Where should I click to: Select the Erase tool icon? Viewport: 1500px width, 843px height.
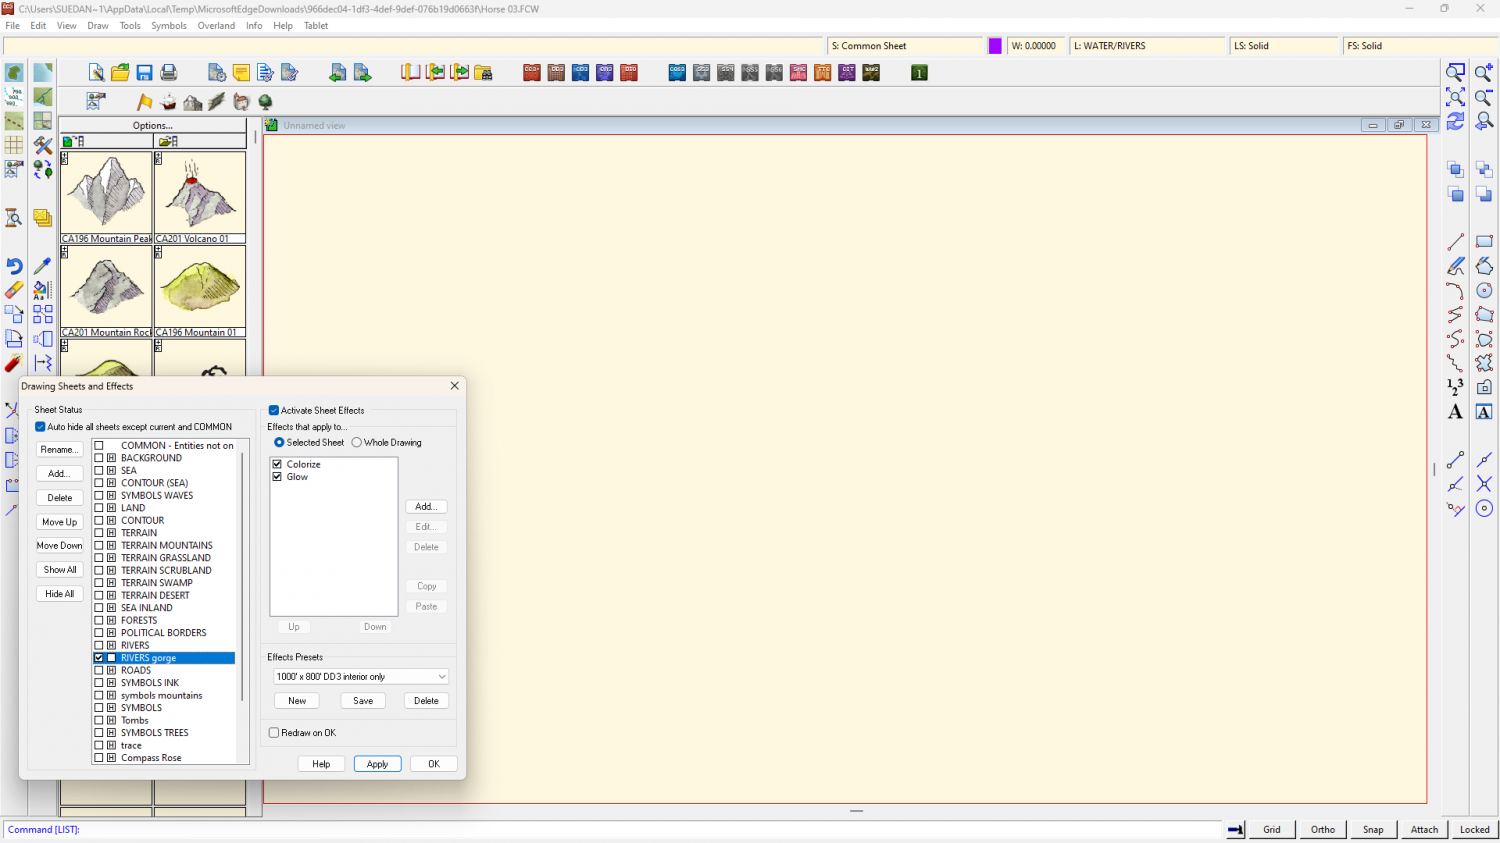14,290
